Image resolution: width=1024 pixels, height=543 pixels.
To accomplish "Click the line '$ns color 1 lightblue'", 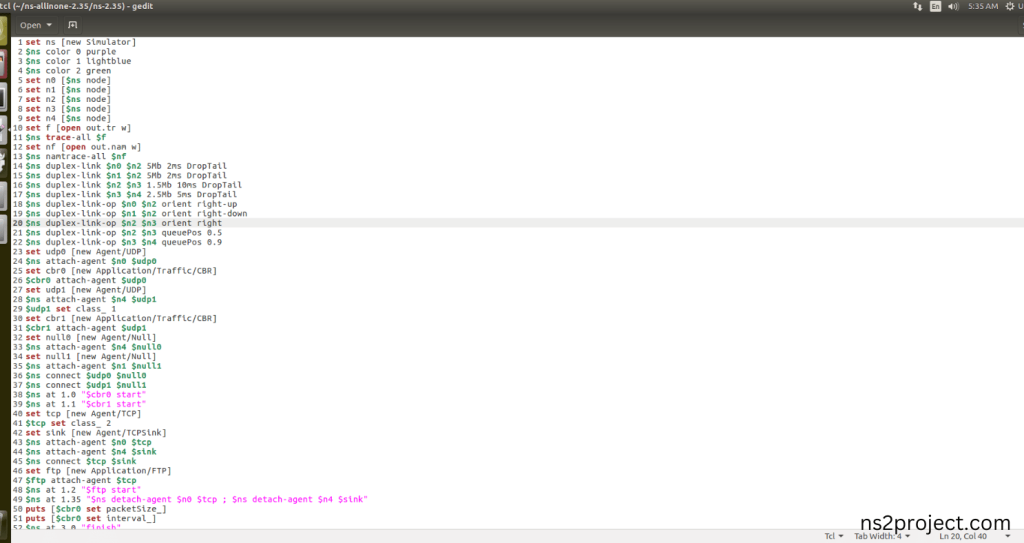I will click(78, 61).
